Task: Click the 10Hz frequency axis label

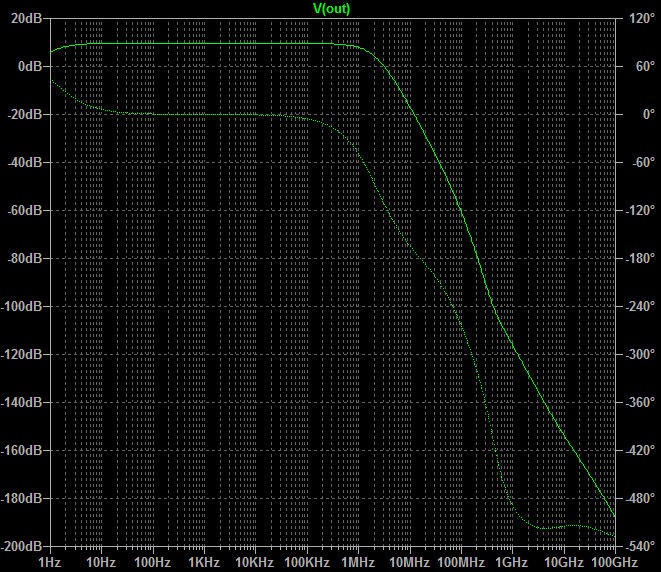Action: 101,562
